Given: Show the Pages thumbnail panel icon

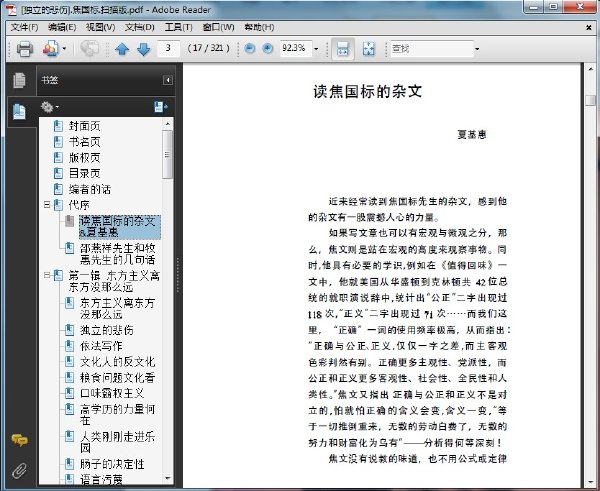Looking at the screenshot, I should (x=20, y=80).
